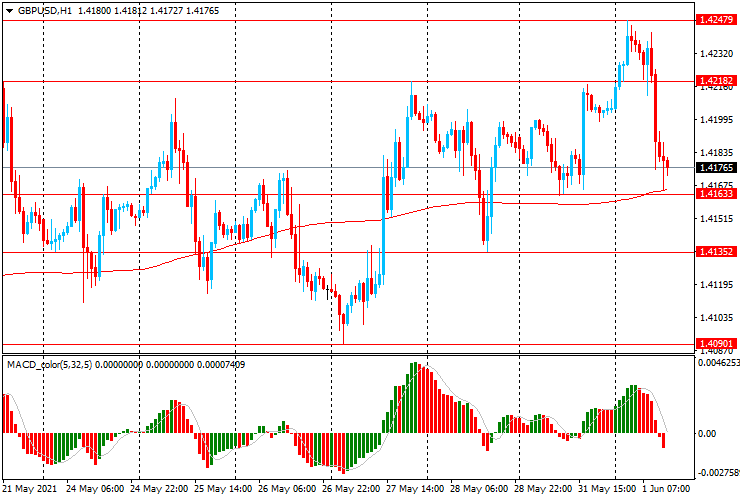Click the 0.00 zero level on MACD scale
Image resolution: width=740 pixels, height=500 pixels.
click(708, 434)
